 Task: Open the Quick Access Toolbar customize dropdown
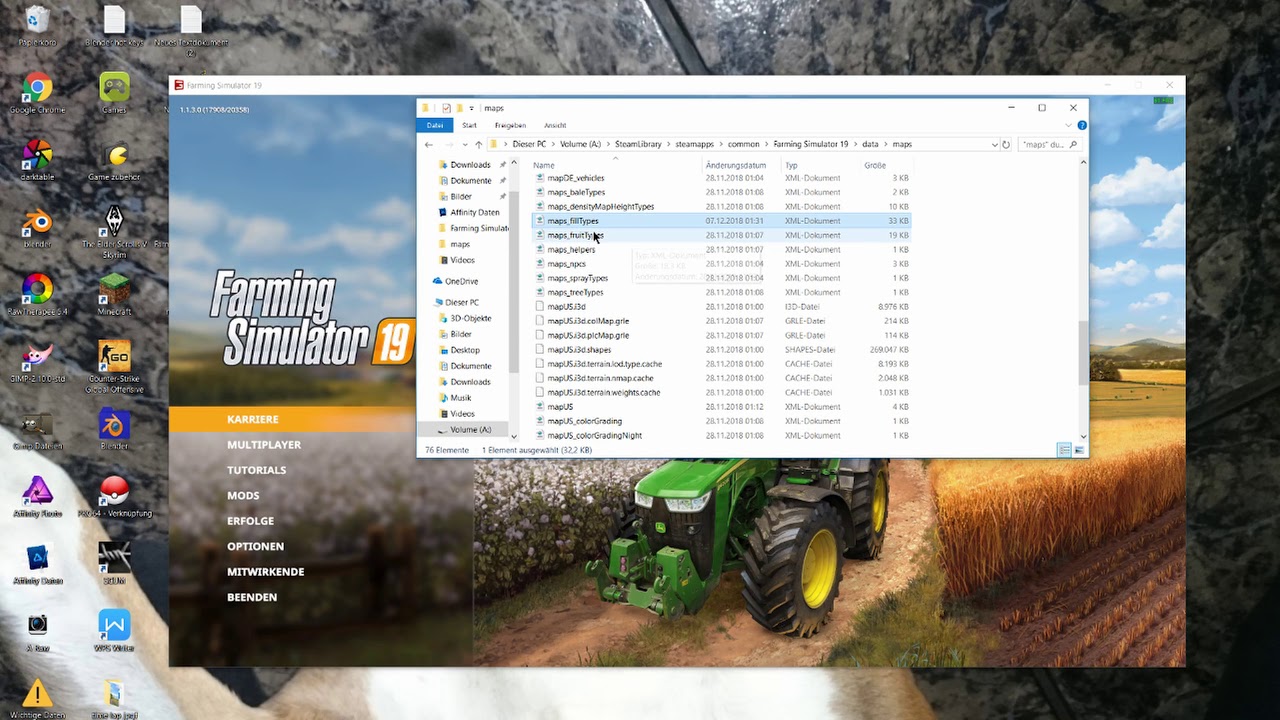tap(471, 108)
